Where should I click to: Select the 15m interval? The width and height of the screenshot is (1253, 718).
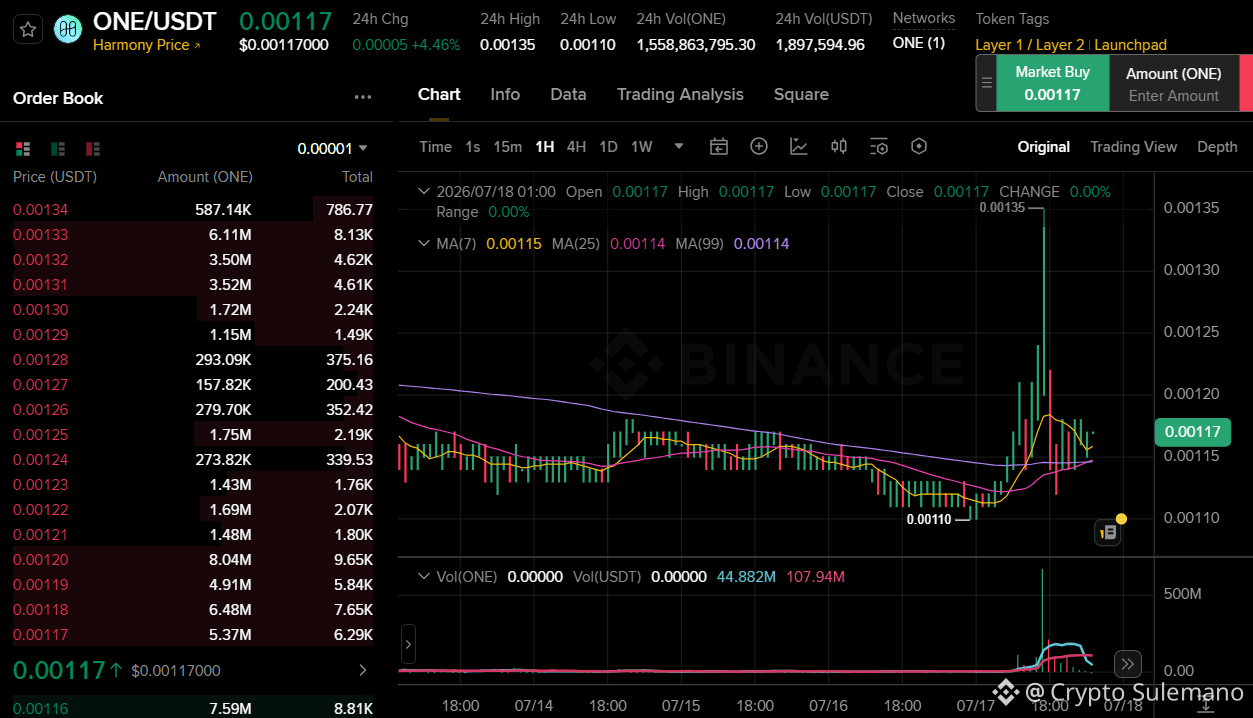click(508, 147)
